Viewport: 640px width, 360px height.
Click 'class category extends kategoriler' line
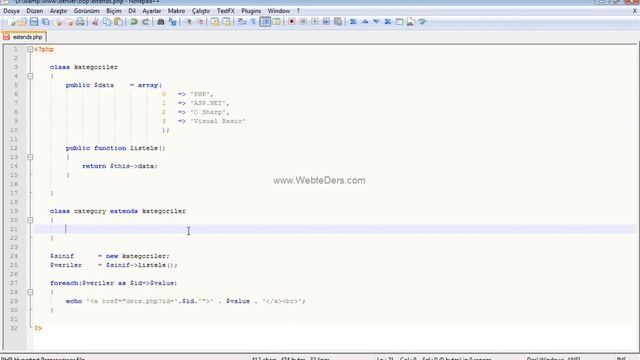[118, 211]
